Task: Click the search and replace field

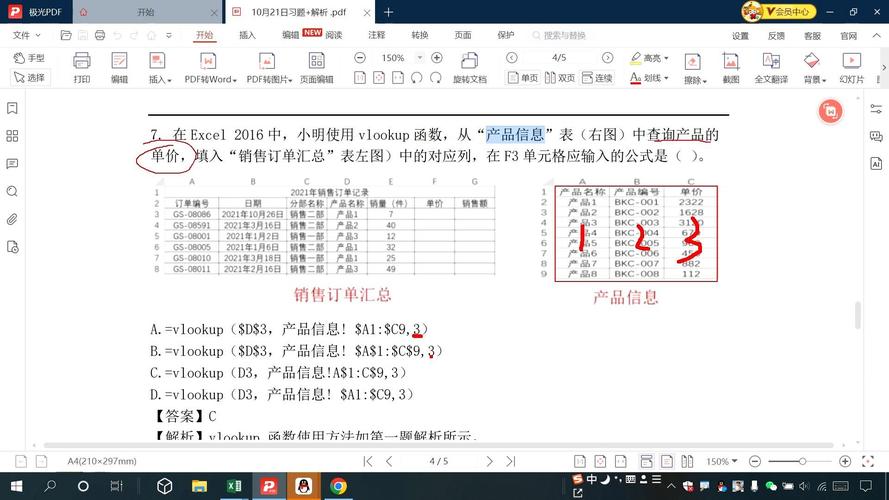Action: [x=564, y=35]
